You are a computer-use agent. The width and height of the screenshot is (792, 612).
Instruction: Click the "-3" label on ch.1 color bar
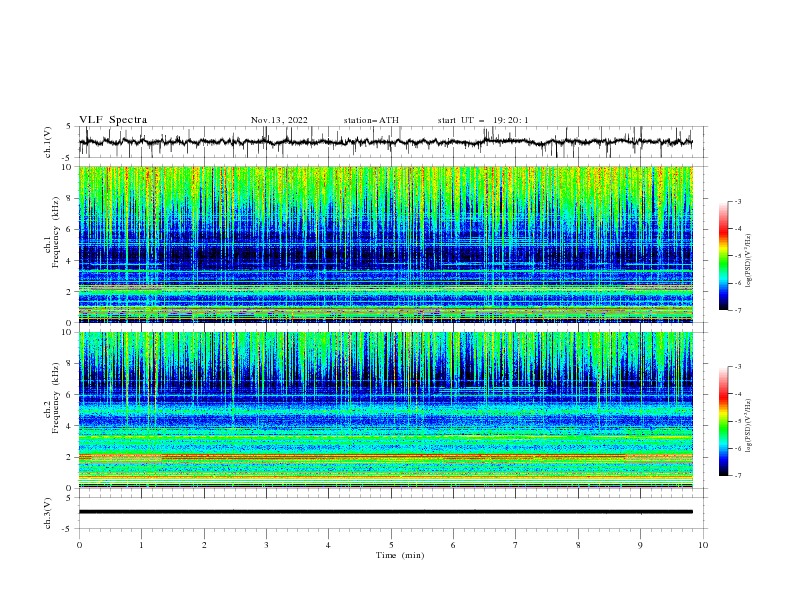(738, 201)
